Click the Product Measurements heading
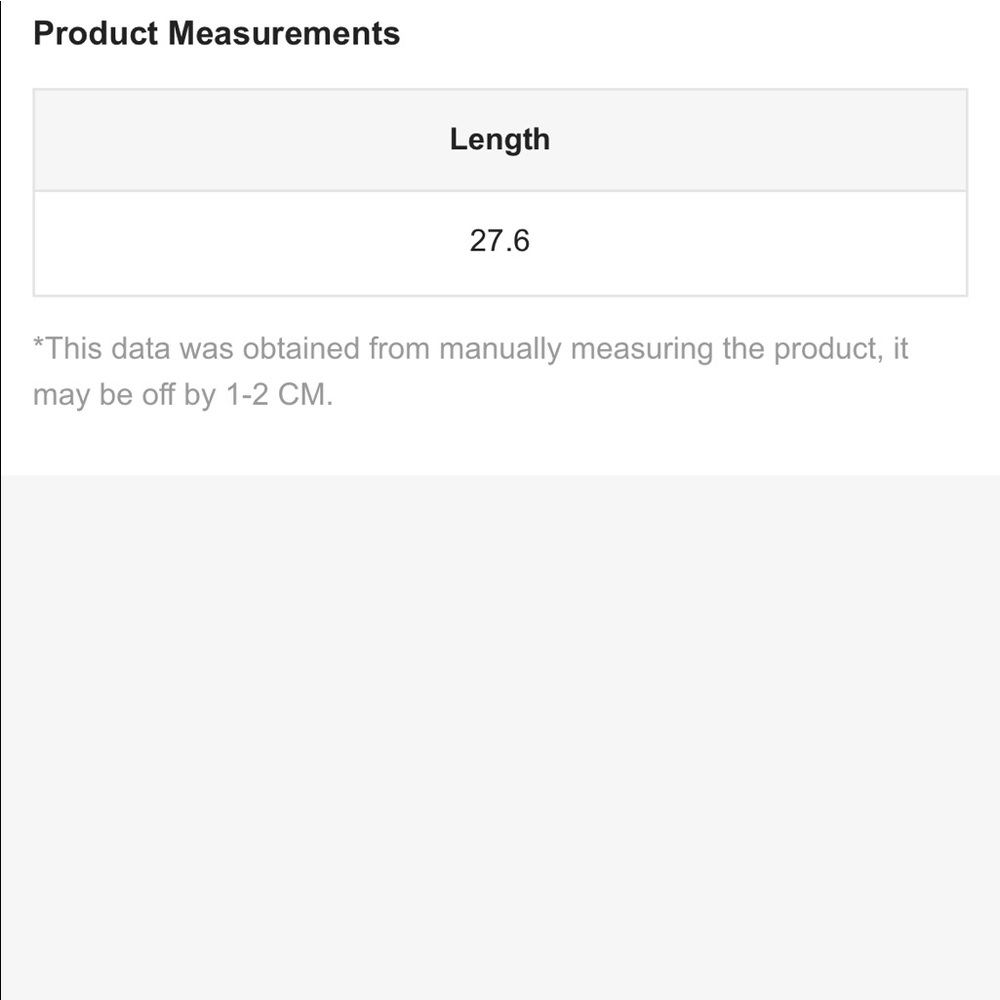The image size is (1000, 1000). pos(216,33)
